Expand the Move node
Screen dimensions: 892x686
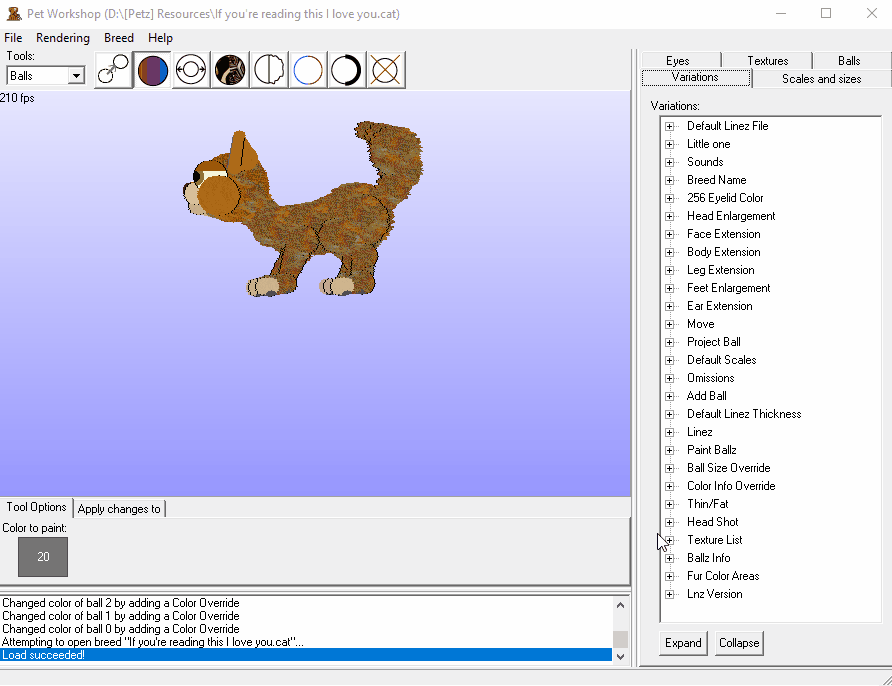(x=670, y=324)
